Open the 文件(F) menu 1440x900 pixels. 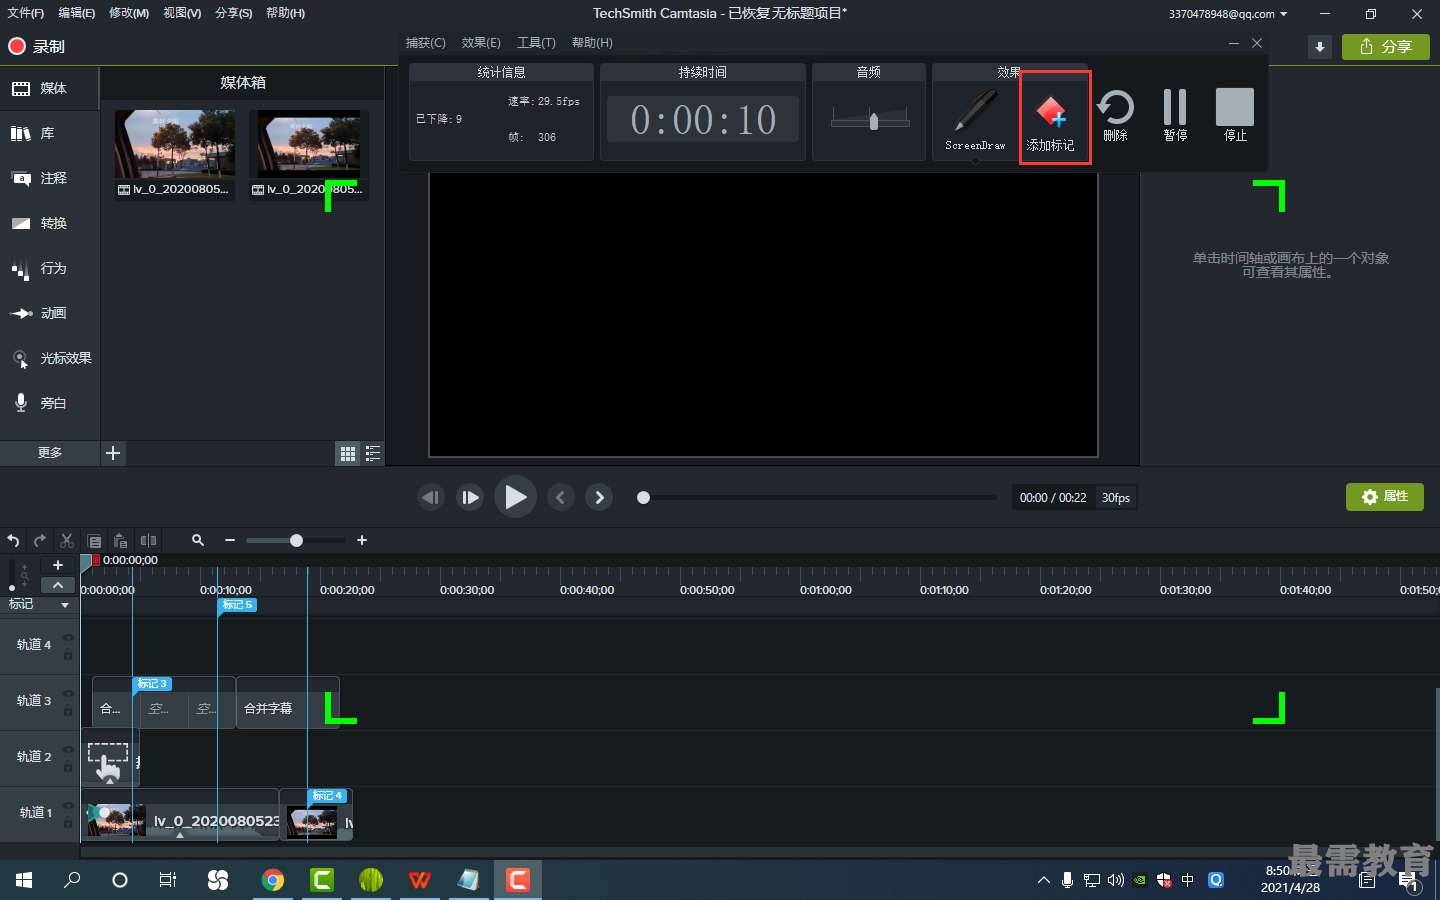[x=26, y=13]
